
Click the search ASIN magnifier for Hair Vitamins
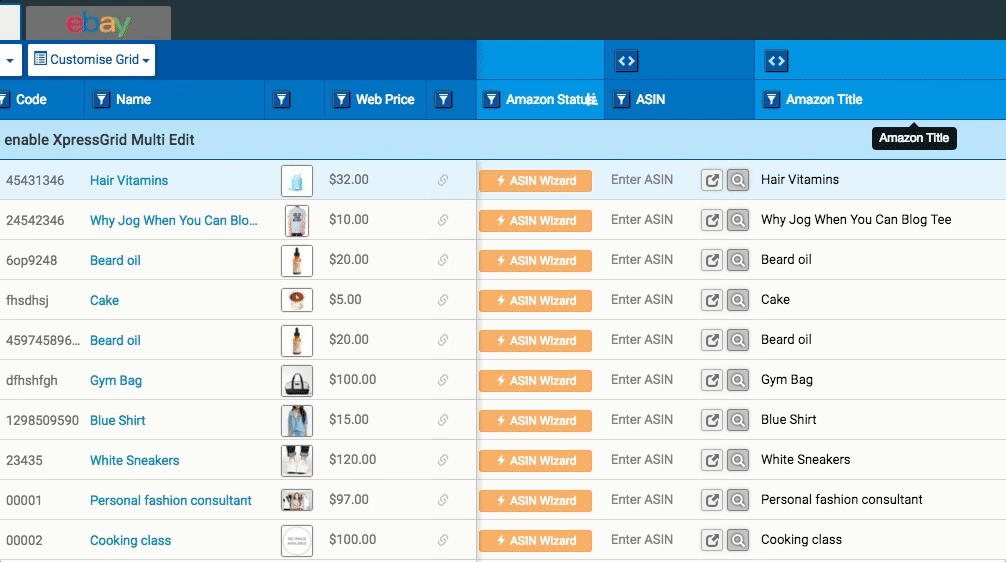[738, 180]
